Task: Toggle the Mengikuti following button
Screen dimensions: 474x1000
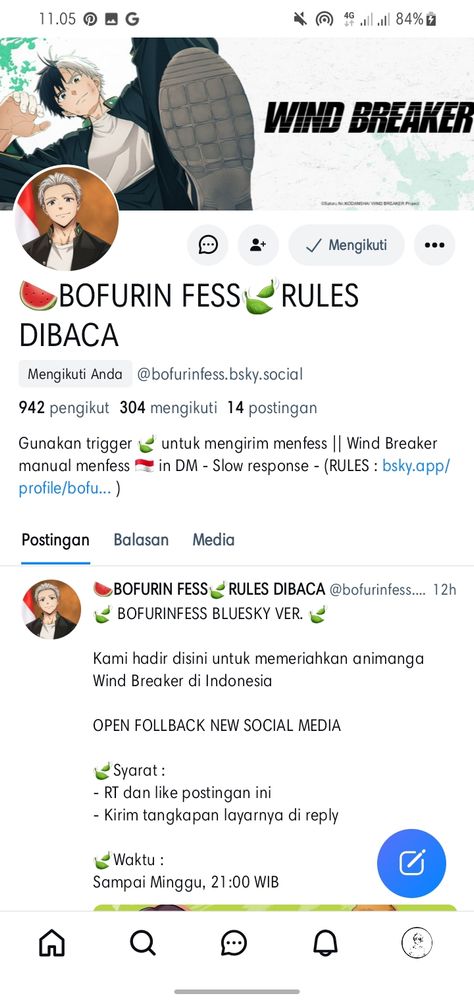Action: click(346, 245)
